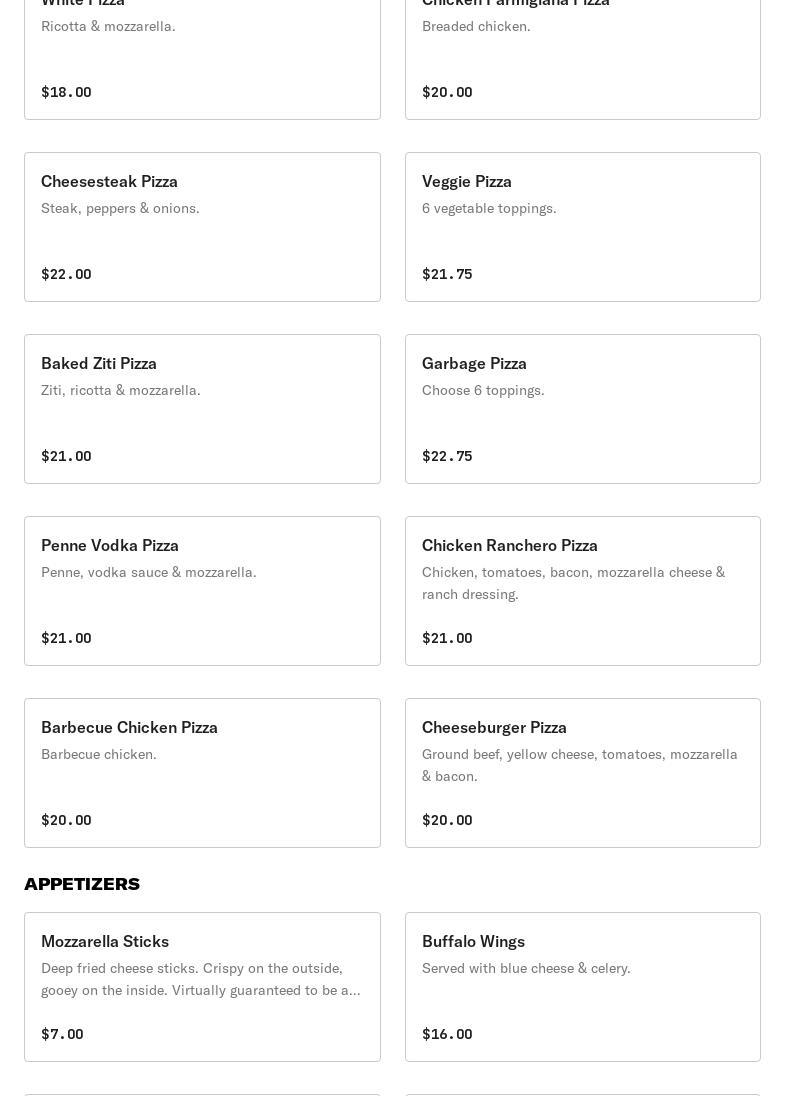Choose the Baked Ziti Pizza item
Screen dimensions: 785x1096
[202, 409]
